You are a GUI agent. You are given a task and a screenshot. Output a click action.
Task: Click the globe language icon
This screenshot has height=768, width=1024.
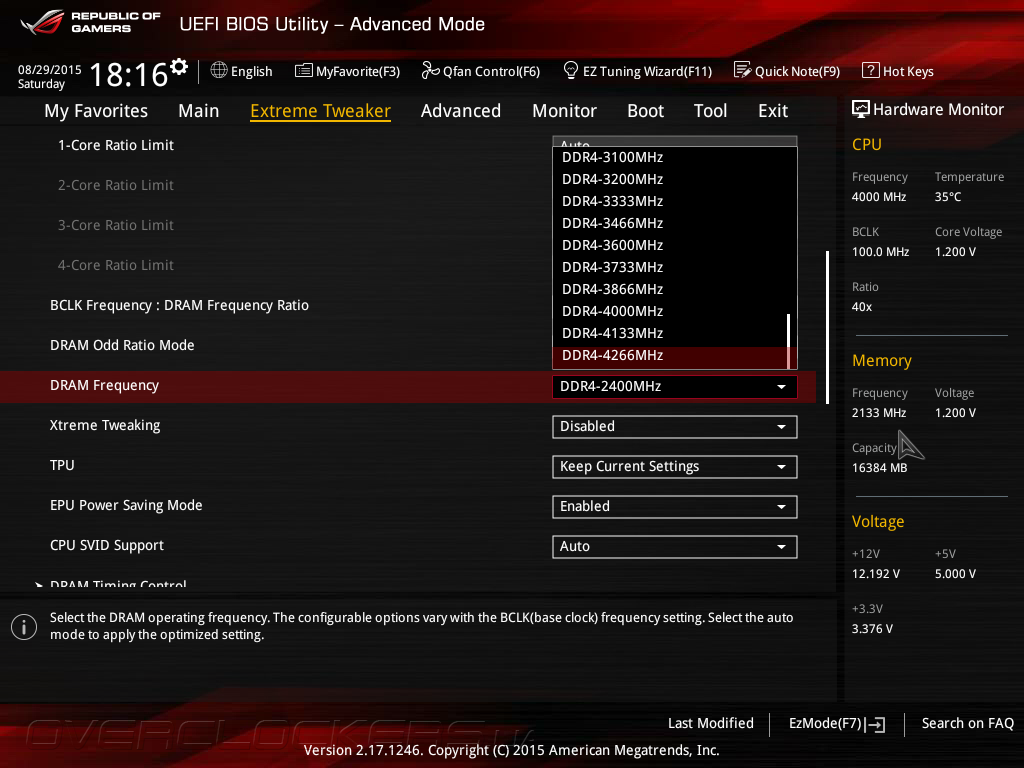pyautogui.click(x=219, y=70)
